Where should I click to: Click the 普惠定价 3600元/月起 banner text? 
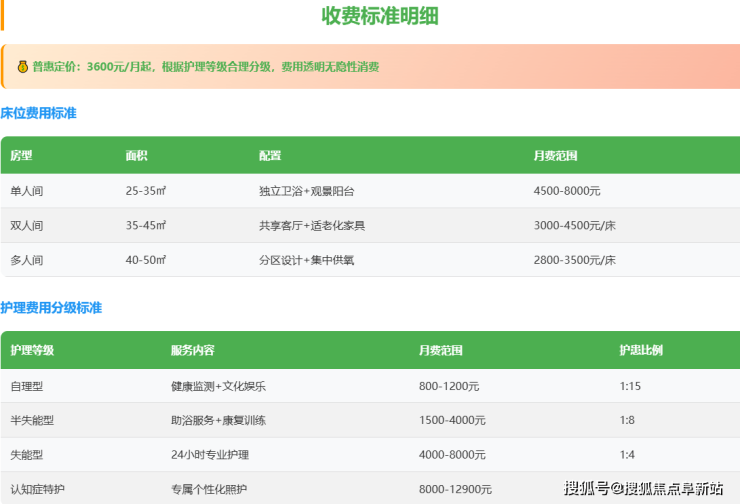tap(205, 67)
